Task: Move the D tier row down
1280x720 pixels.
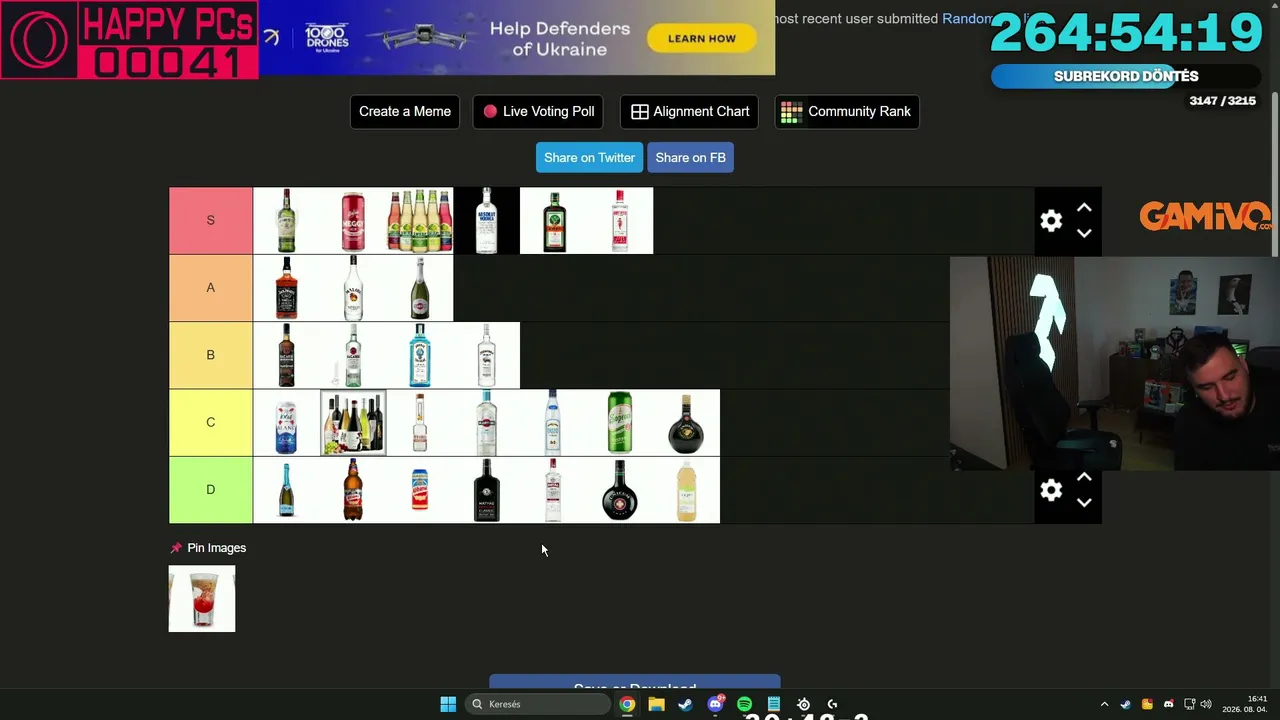Action: tap(1084, 502)
